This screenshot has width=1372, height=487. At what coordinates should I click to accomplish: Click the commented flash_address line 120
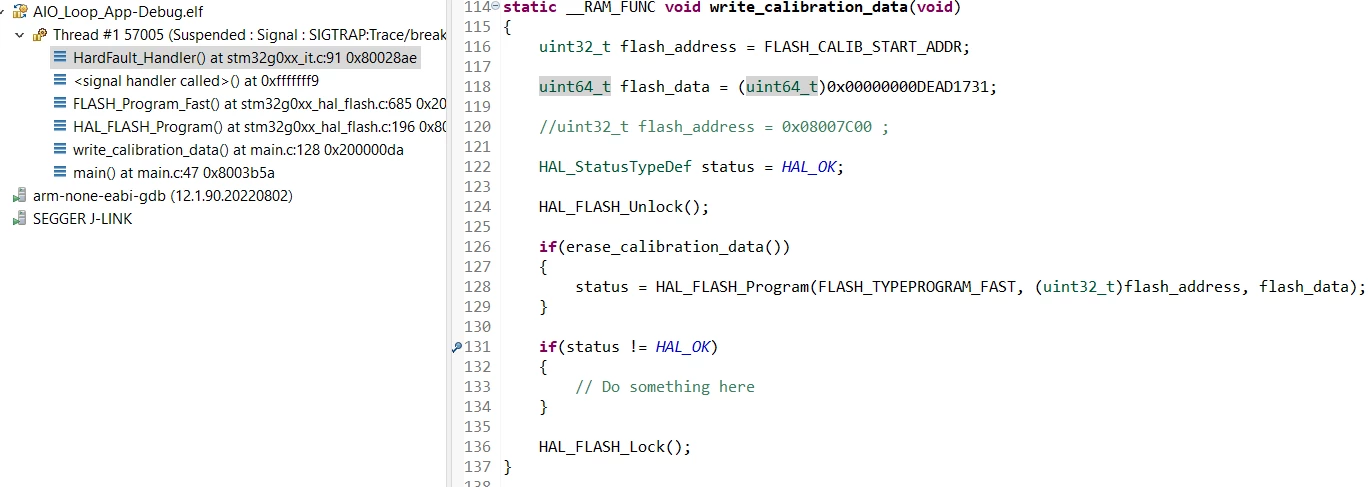point(714,127)
